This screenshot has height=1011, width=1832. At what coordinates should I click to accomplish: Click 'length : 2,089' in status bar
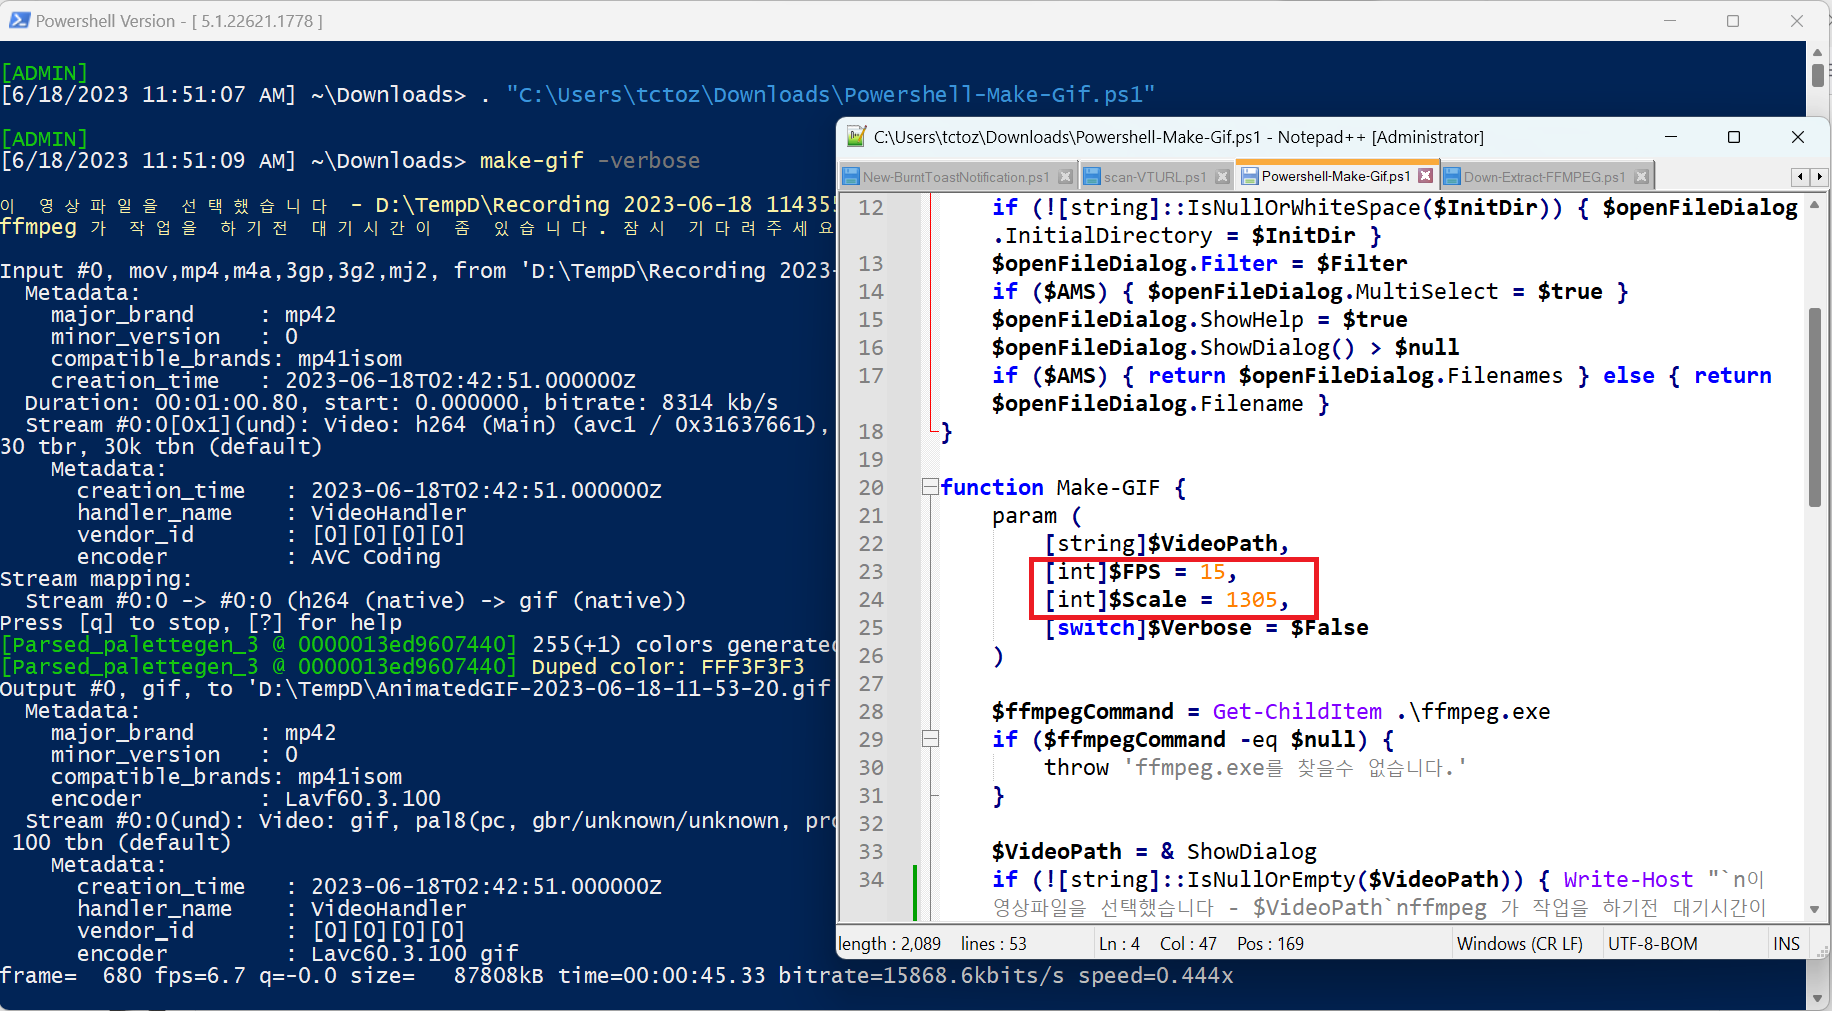(890, 944)
